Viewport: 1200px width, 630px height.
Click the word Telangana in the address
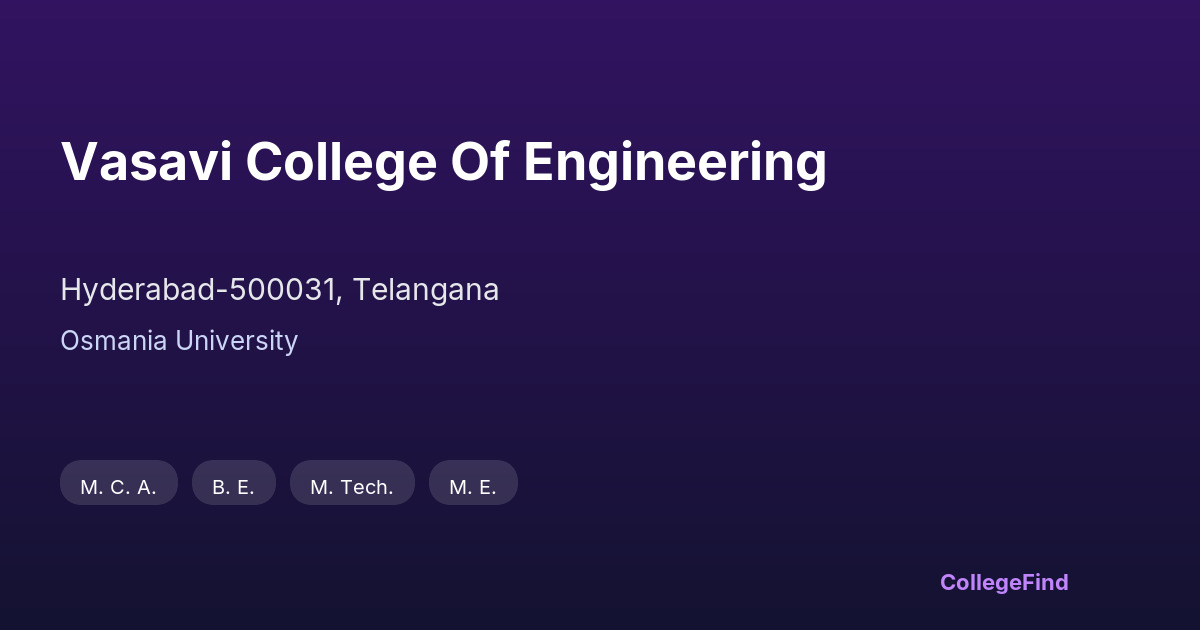(x=426, y=290)
